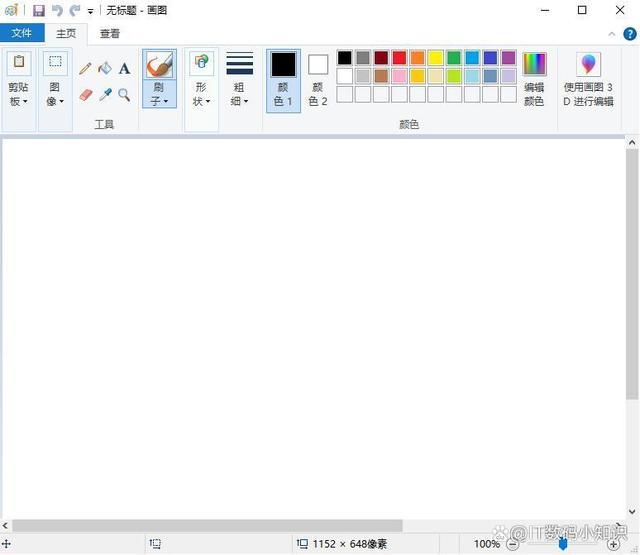Screen dimensions: 640x555
Task: Pick the turquoise blue color swatch
Action: coord(472,58)
